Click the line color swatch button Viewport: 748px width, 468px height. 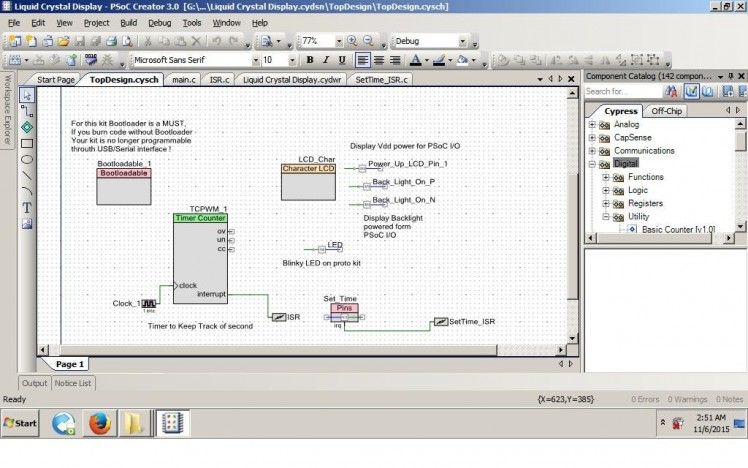pos(439,60)
